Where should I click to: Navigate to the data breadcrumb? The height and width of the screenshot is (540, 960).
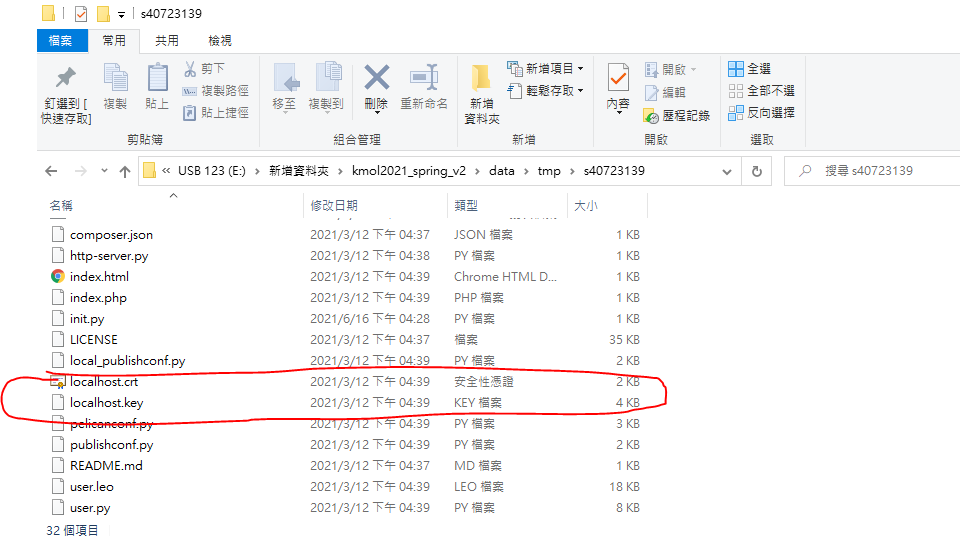pyautogui.click(x=501, y=171)
